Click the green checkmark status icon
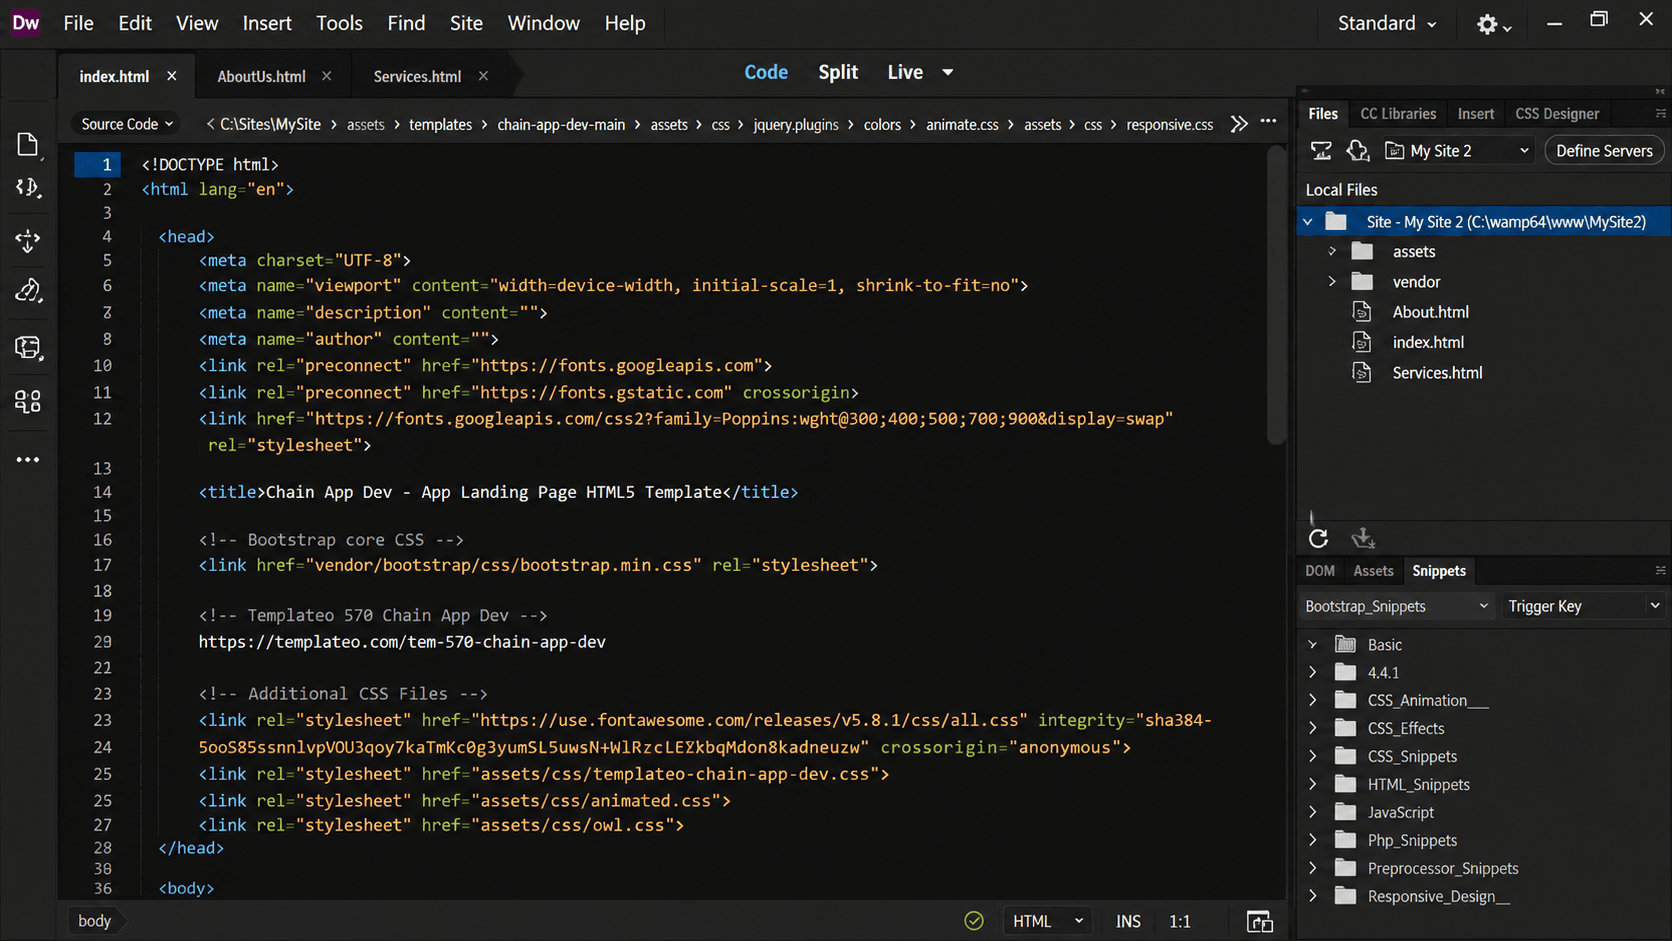The width and height of the screenshot is (1672, 941). coord(974,921)
